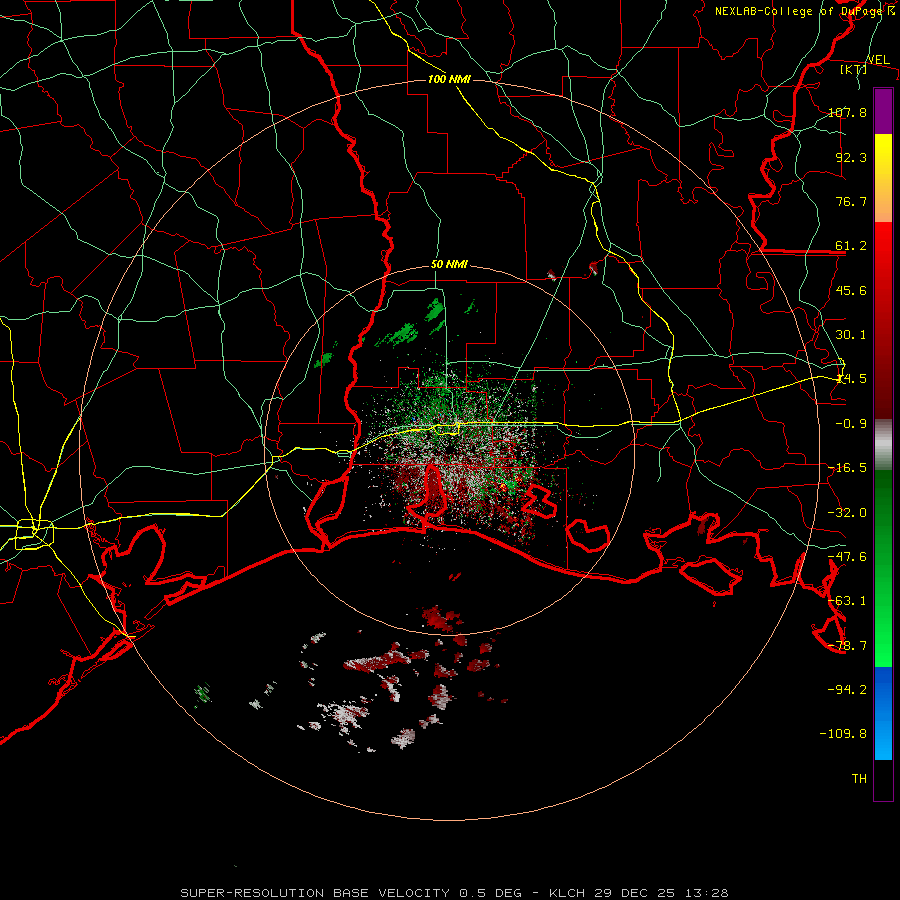Click the 14.5 scale value
This screenshot has width=900, height=900.
(x=851, y=379)
